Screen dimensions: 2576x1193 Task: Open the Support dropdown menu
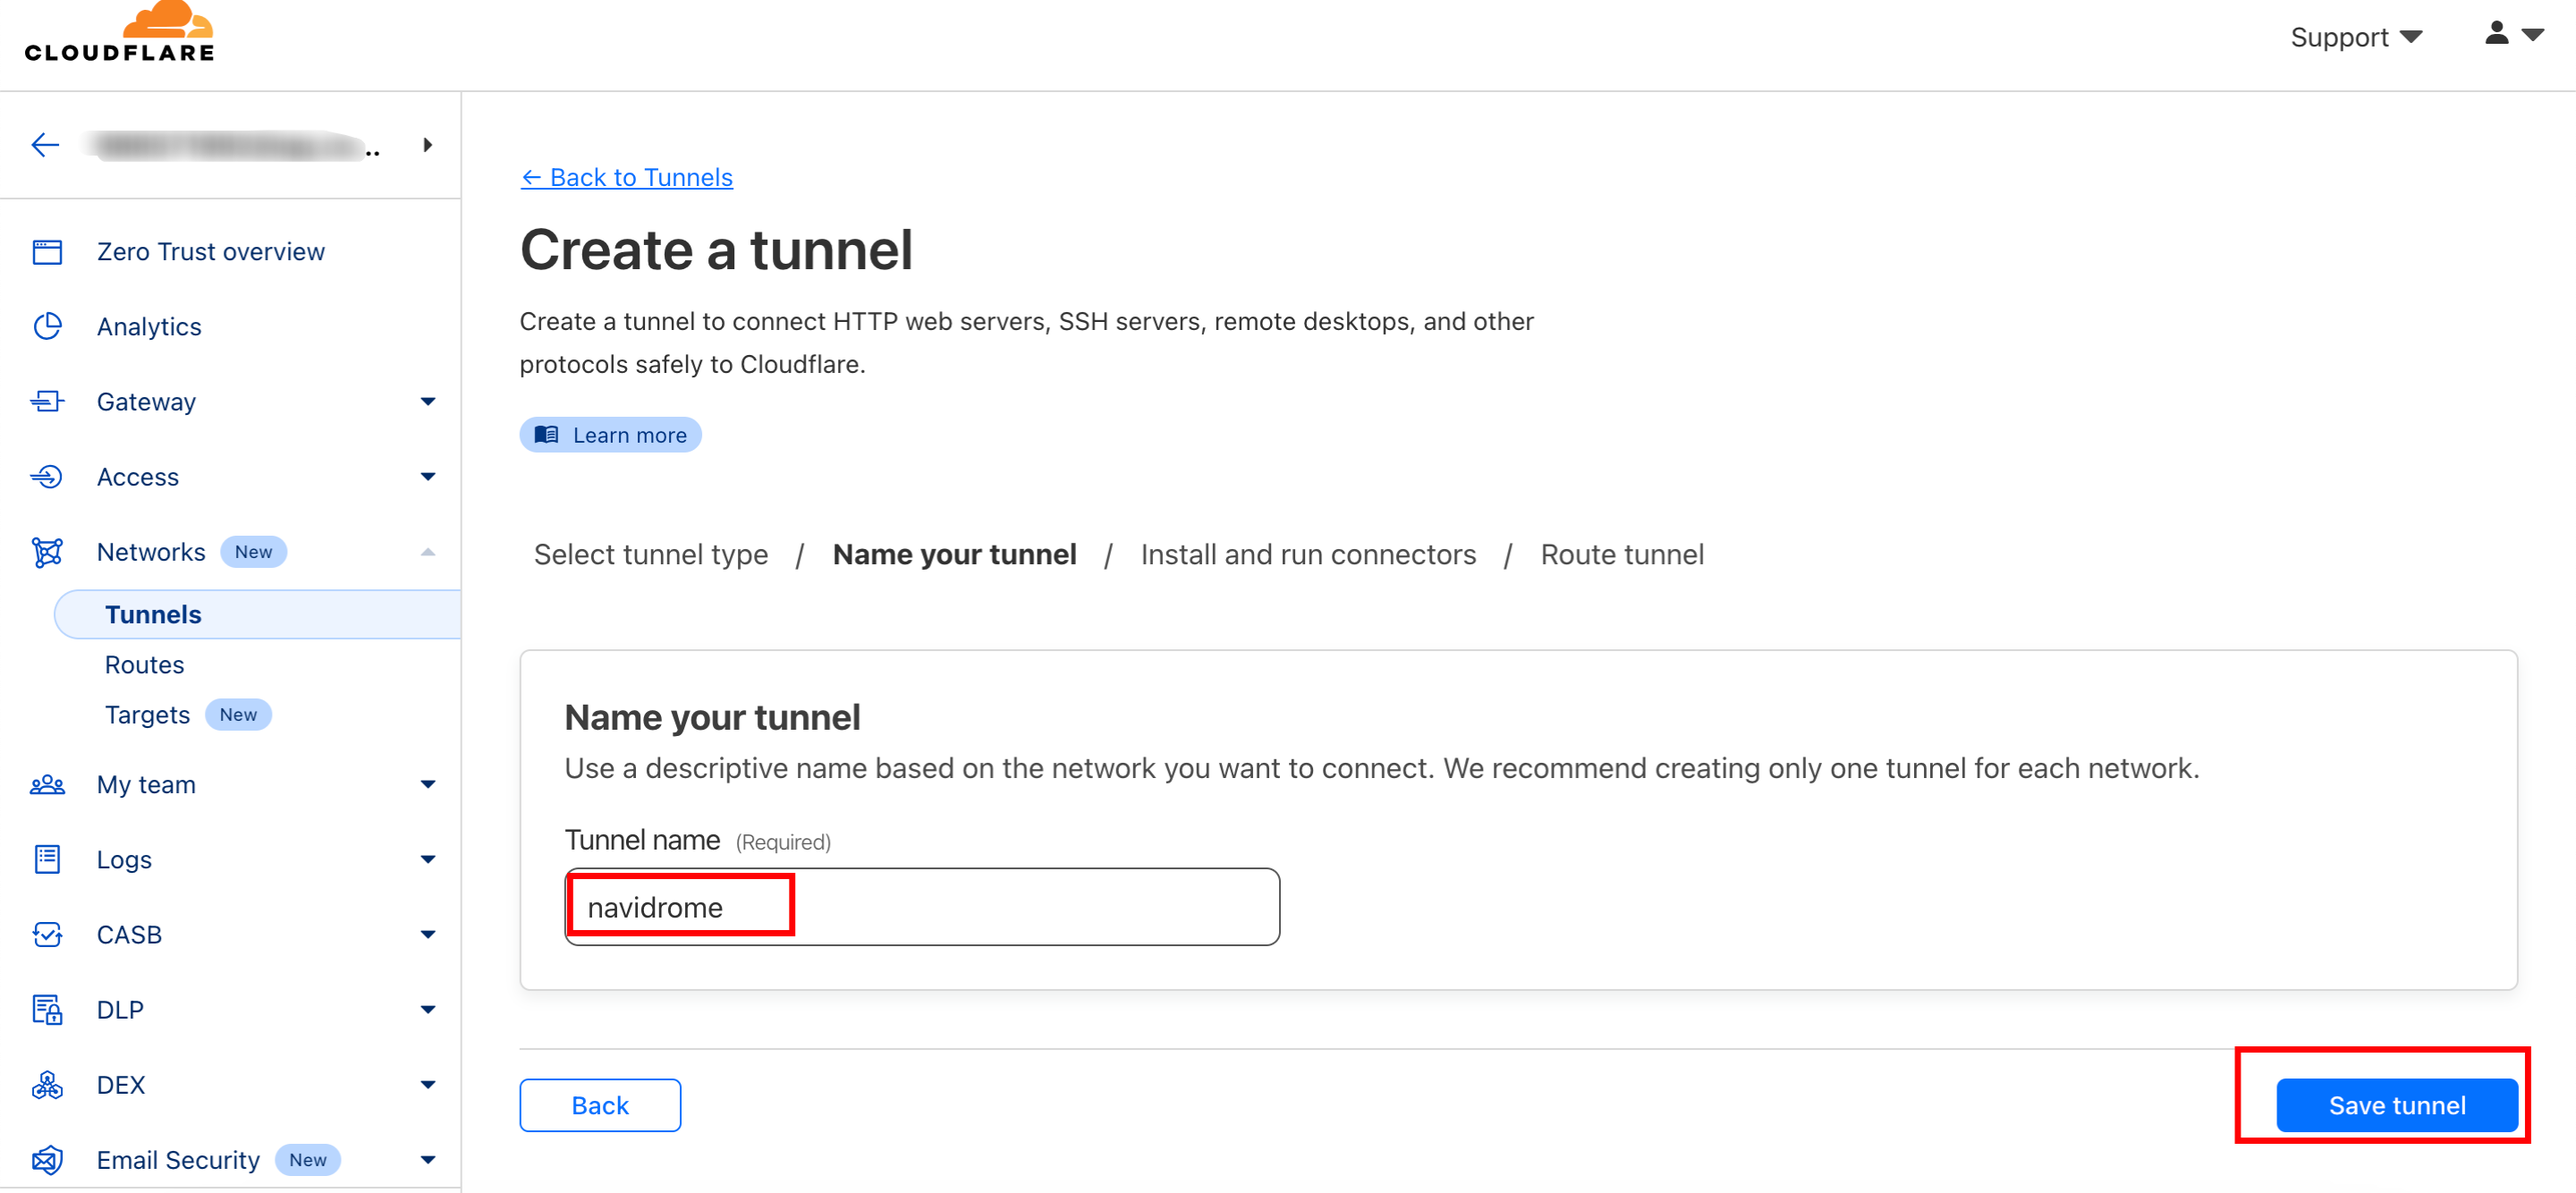(x=2355, y=38)
